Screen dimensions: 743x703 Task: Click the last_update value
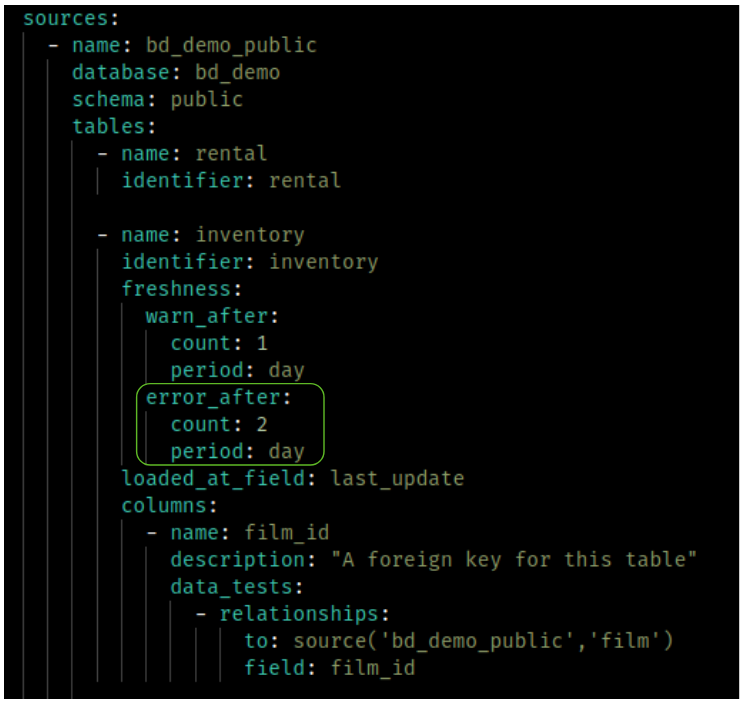tap(397, 478)
